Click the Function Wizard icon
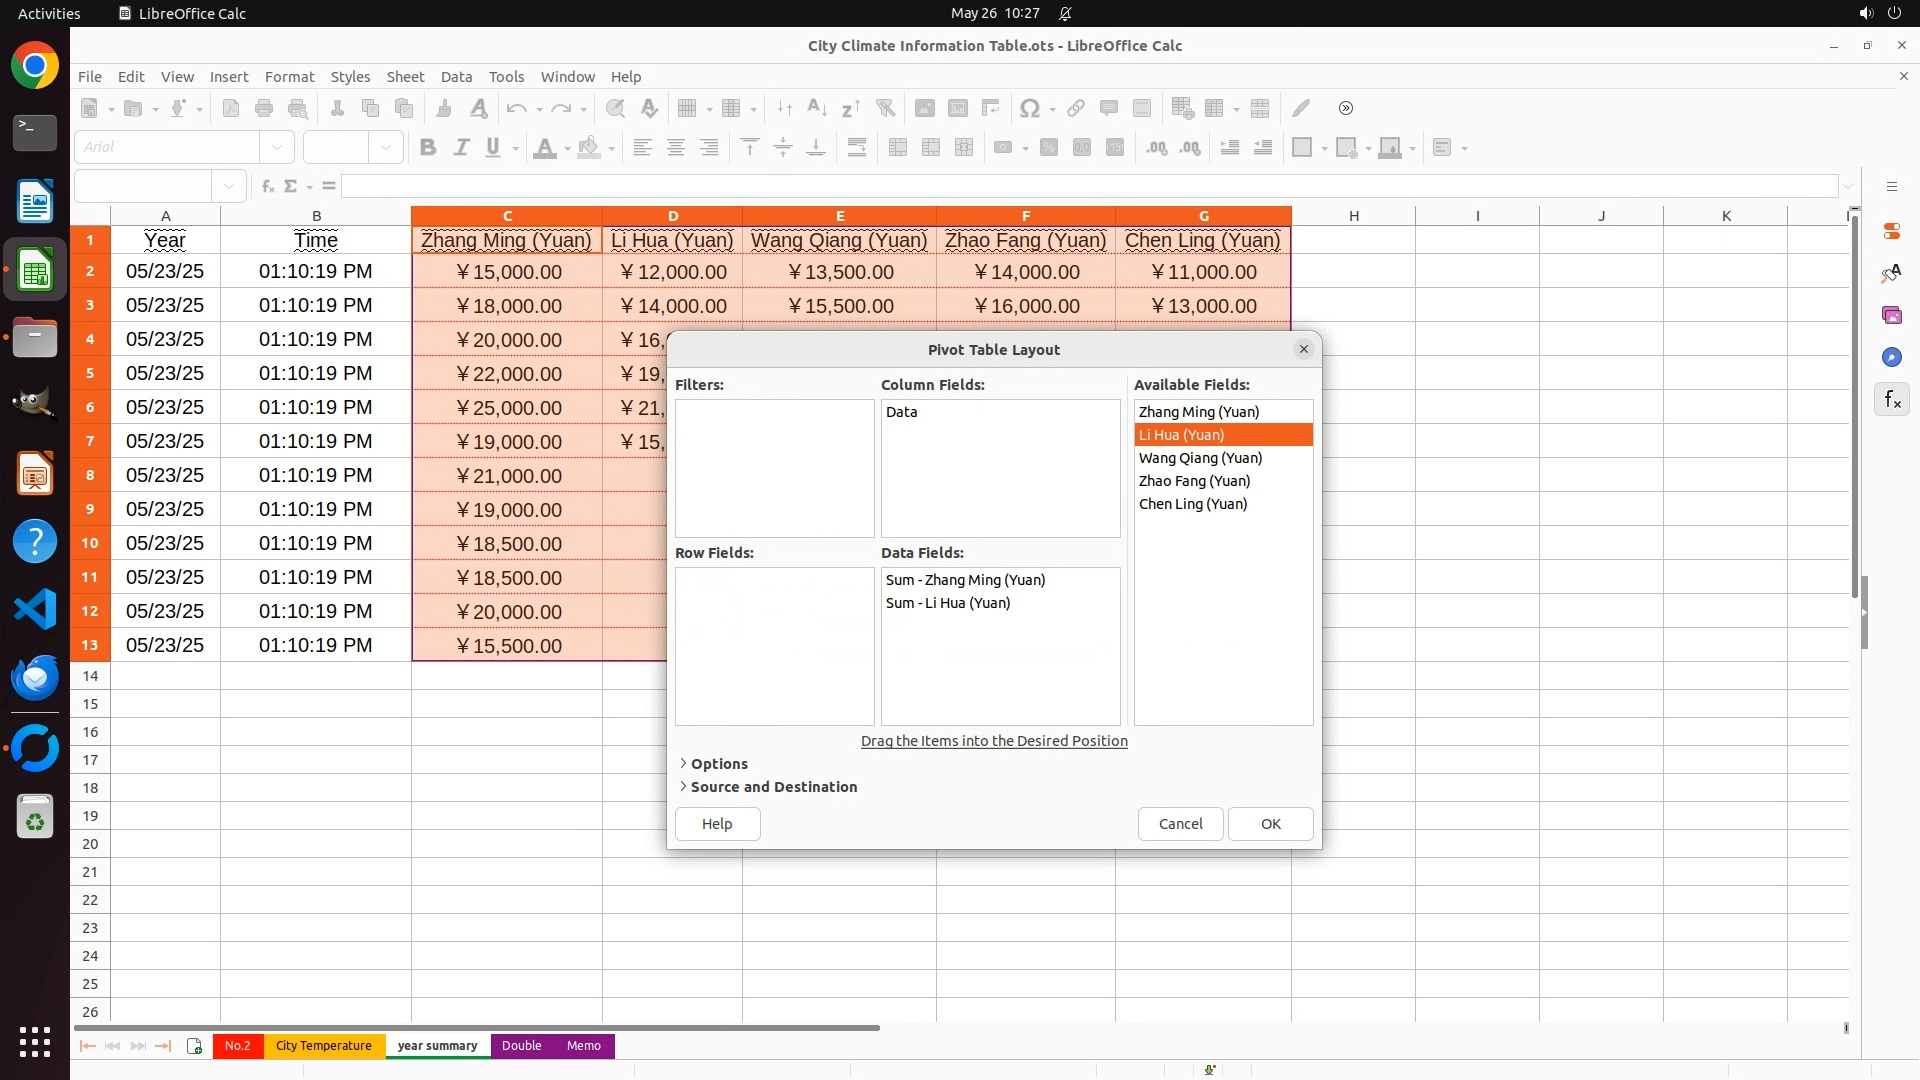This screenshot has width=1920, height=1080. (267, 186)
